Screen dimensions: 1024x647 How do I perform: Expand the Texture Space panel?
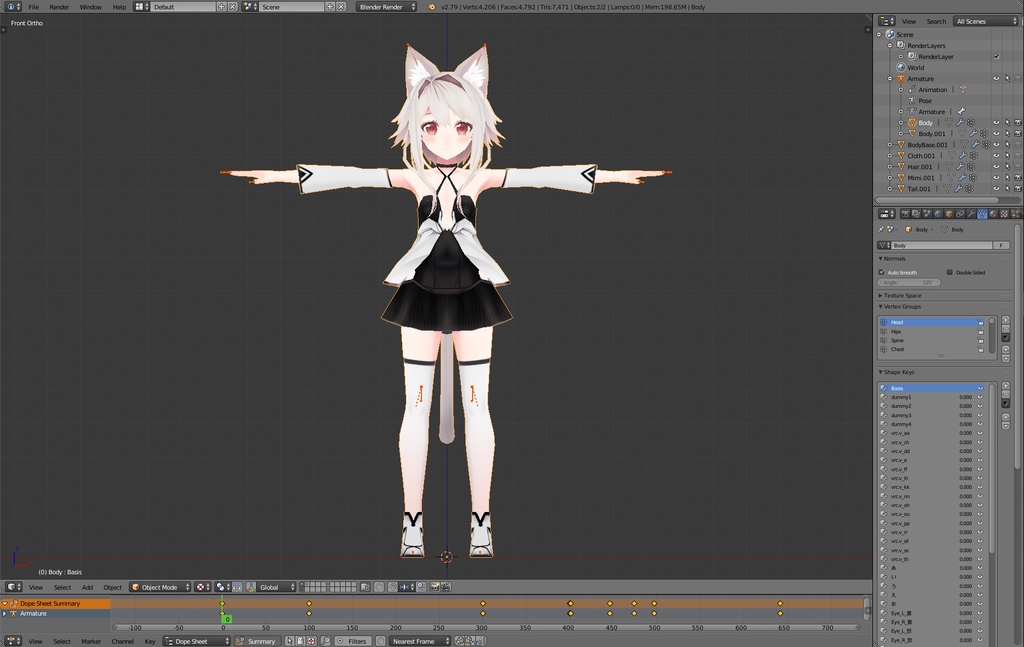(x=903, y=296)
